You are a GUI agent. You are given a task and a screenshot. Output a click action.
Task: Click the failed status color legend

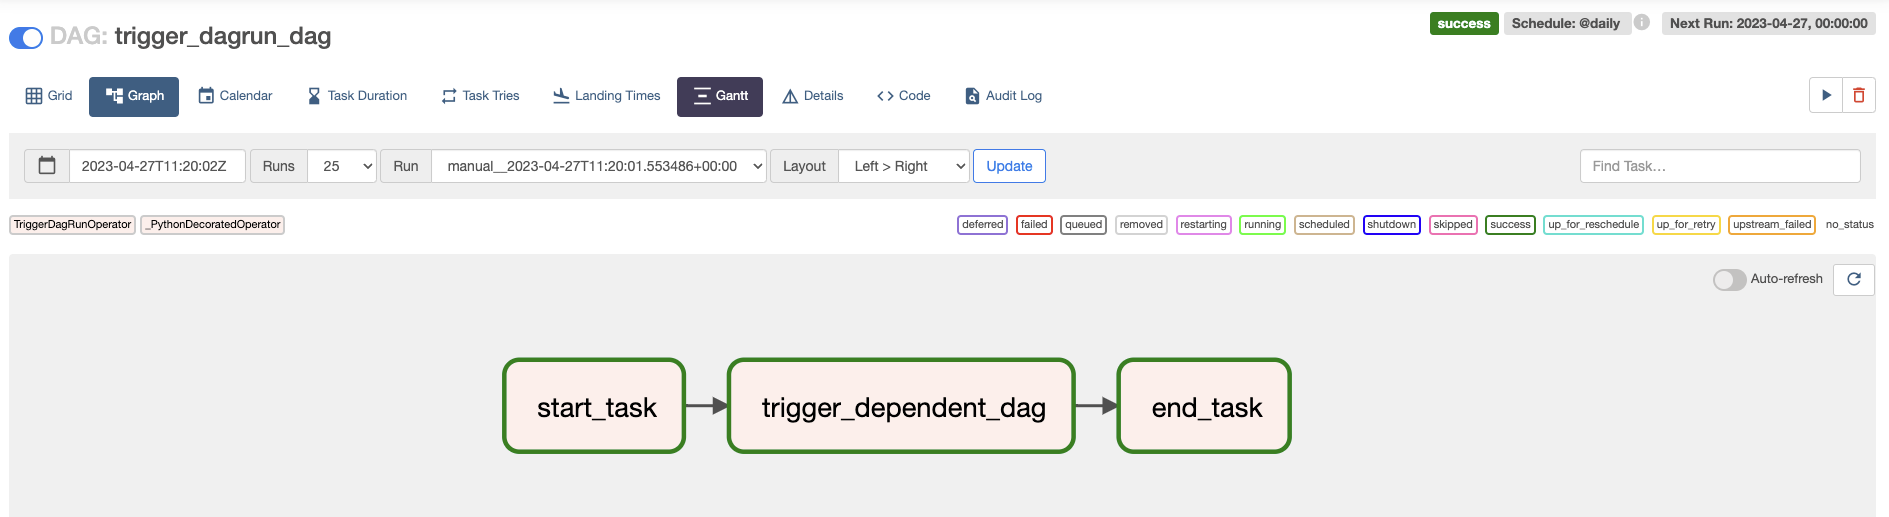tap(1034, 225)
